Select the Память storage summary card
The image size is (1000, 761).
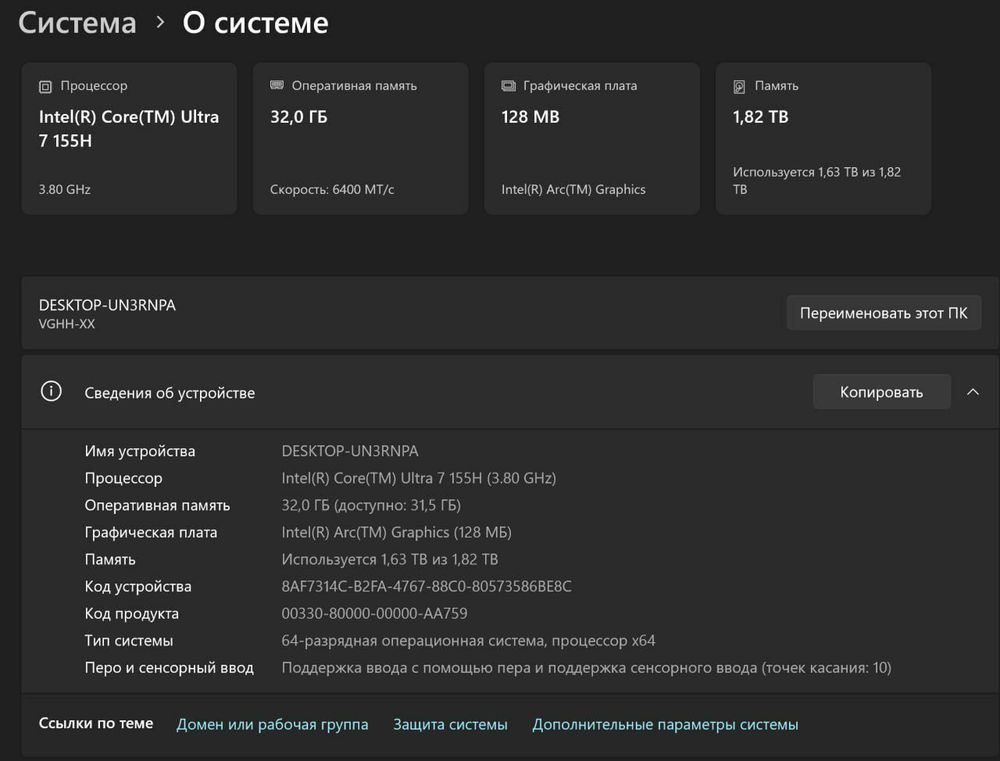pos(823,138)
